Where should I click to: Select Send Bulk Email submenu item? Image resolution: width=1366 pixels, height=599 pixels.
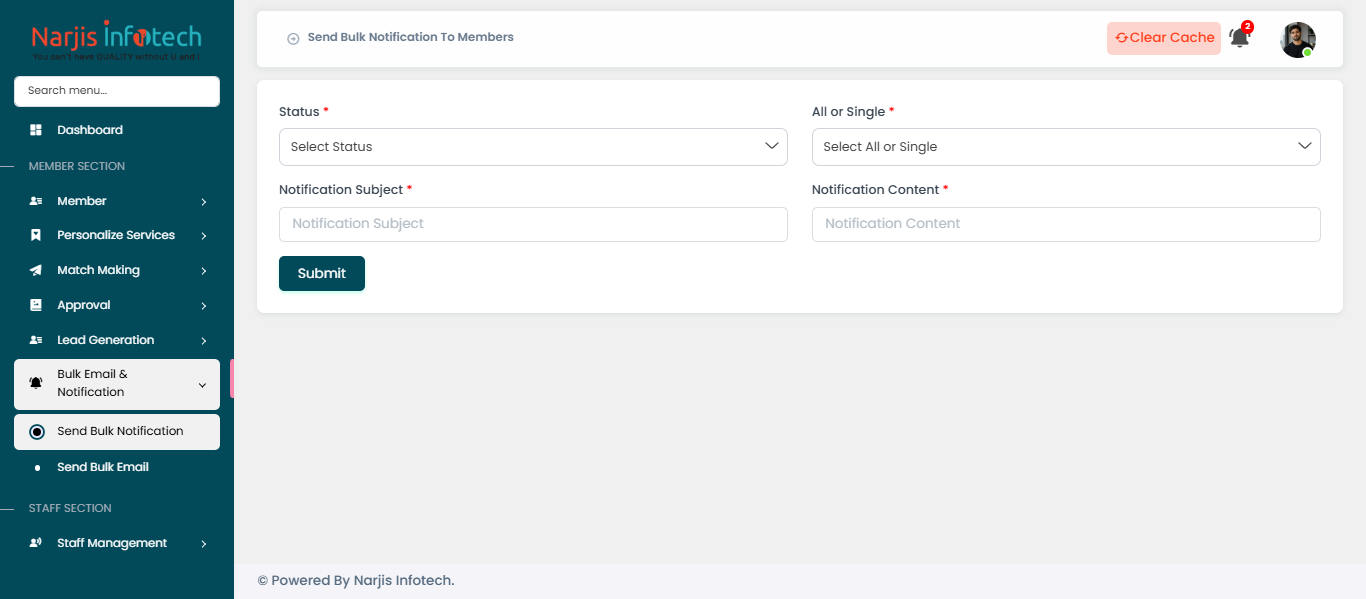[117, 467]
